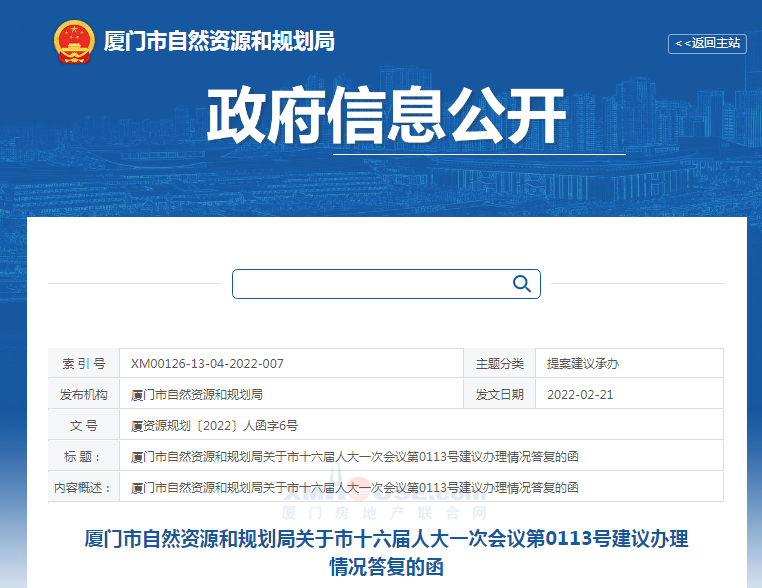Click the national emblem icon
The height and width of the screenshot is (588, 762).
pos(73,42)
